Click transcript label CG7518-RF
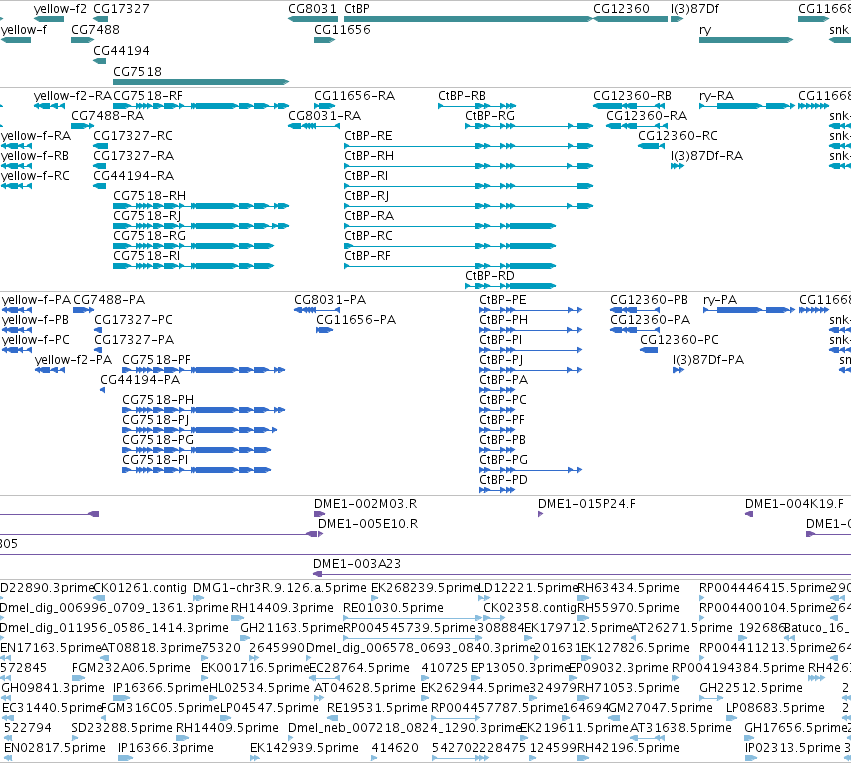This screenshot has width=851, height=763. click(148, 96)
